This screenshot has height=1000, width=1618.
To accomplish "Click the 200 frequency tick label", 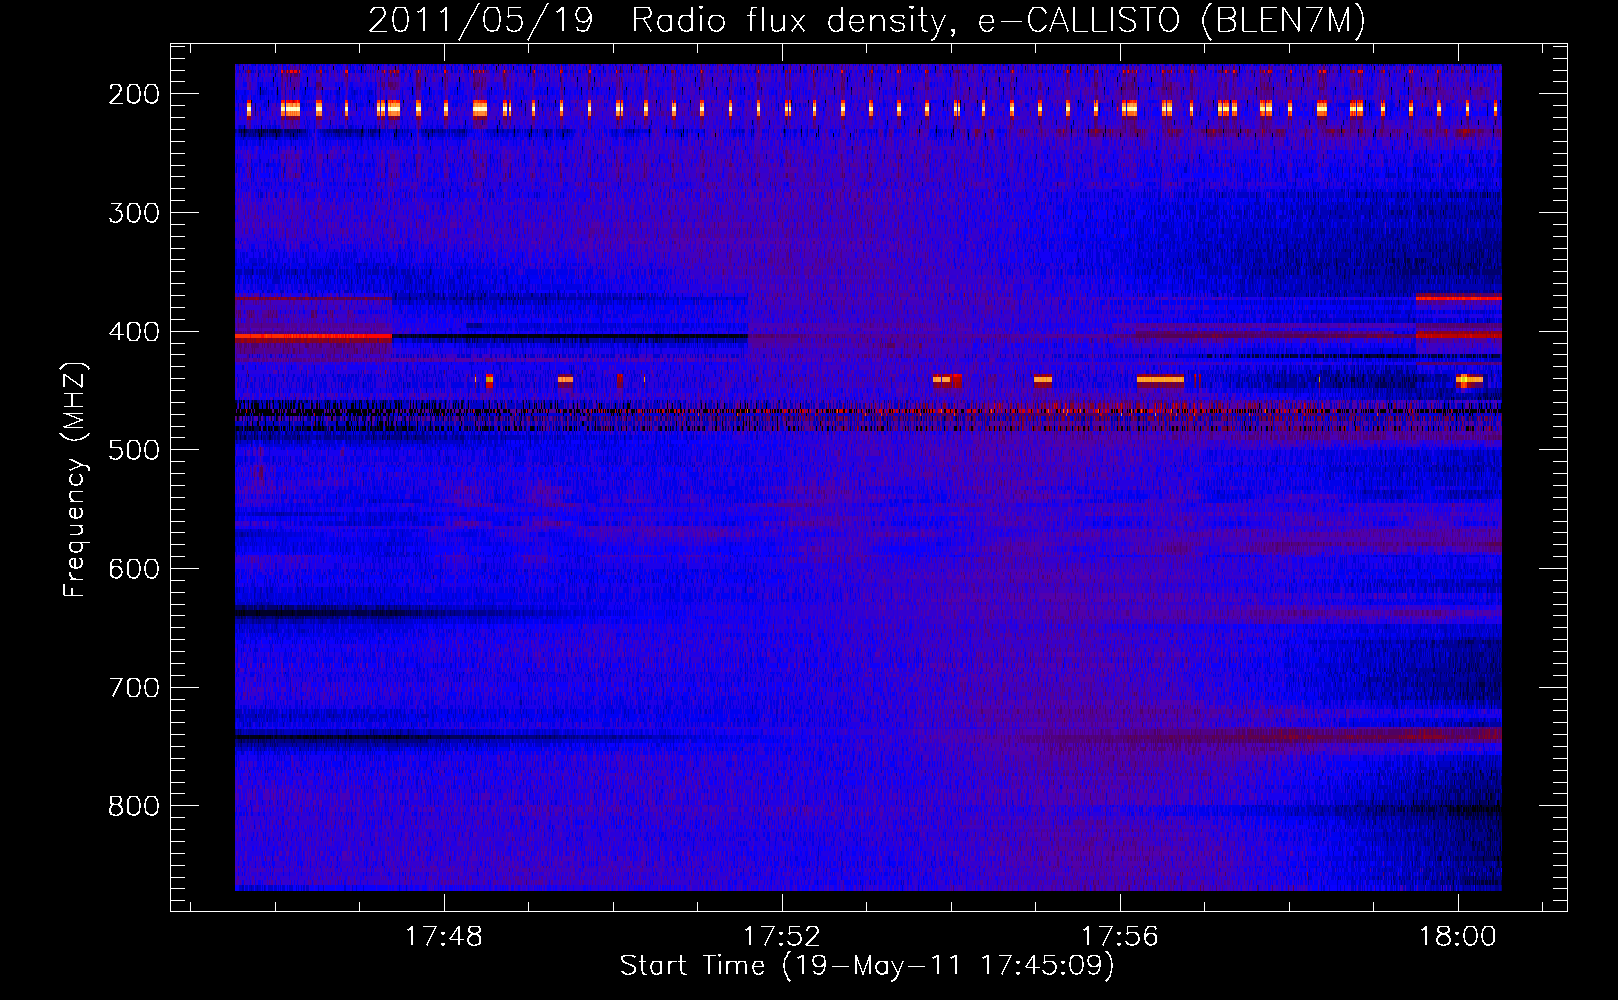I will [133, 94].
